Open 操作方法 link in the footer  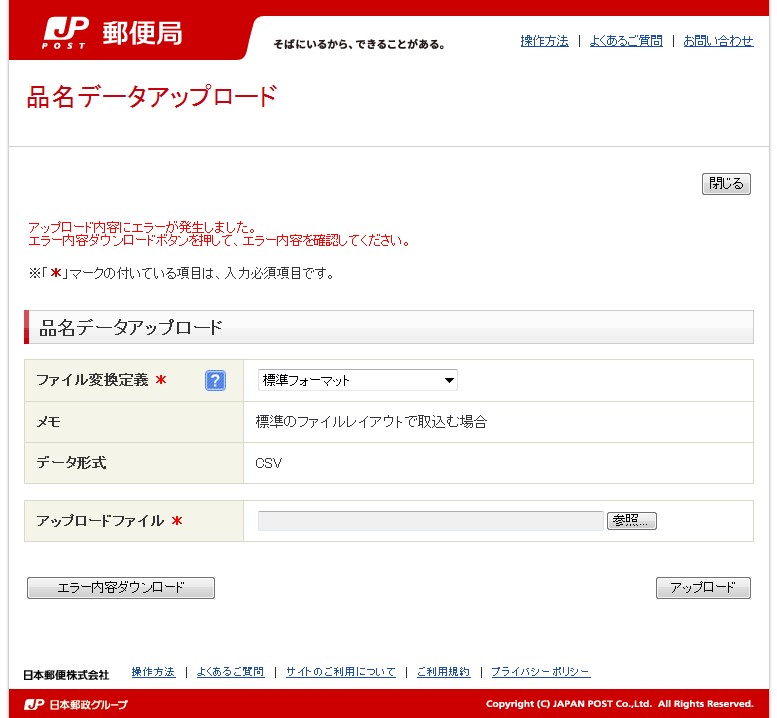pos(153,672)
